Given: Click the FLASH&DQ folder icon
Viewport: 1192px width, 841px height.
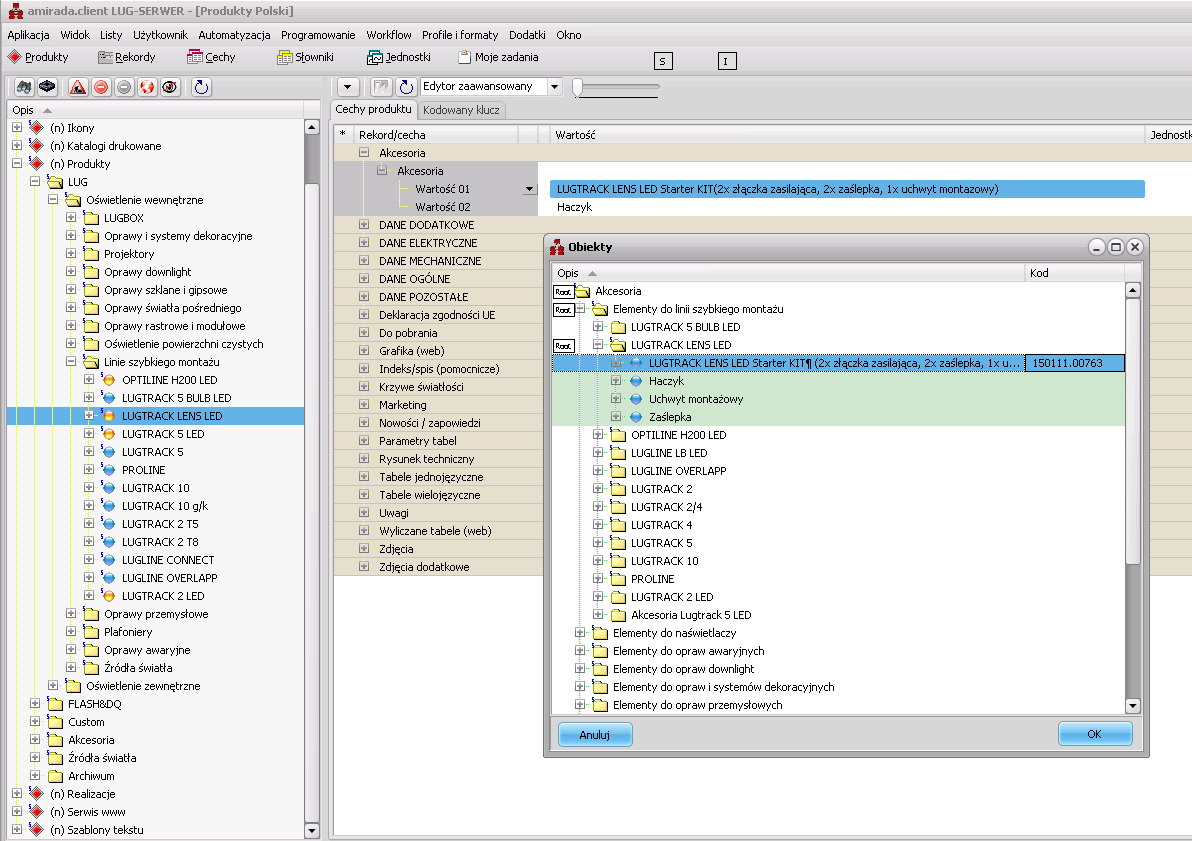Looking at the screenshot, I should (x=55, y=703).
